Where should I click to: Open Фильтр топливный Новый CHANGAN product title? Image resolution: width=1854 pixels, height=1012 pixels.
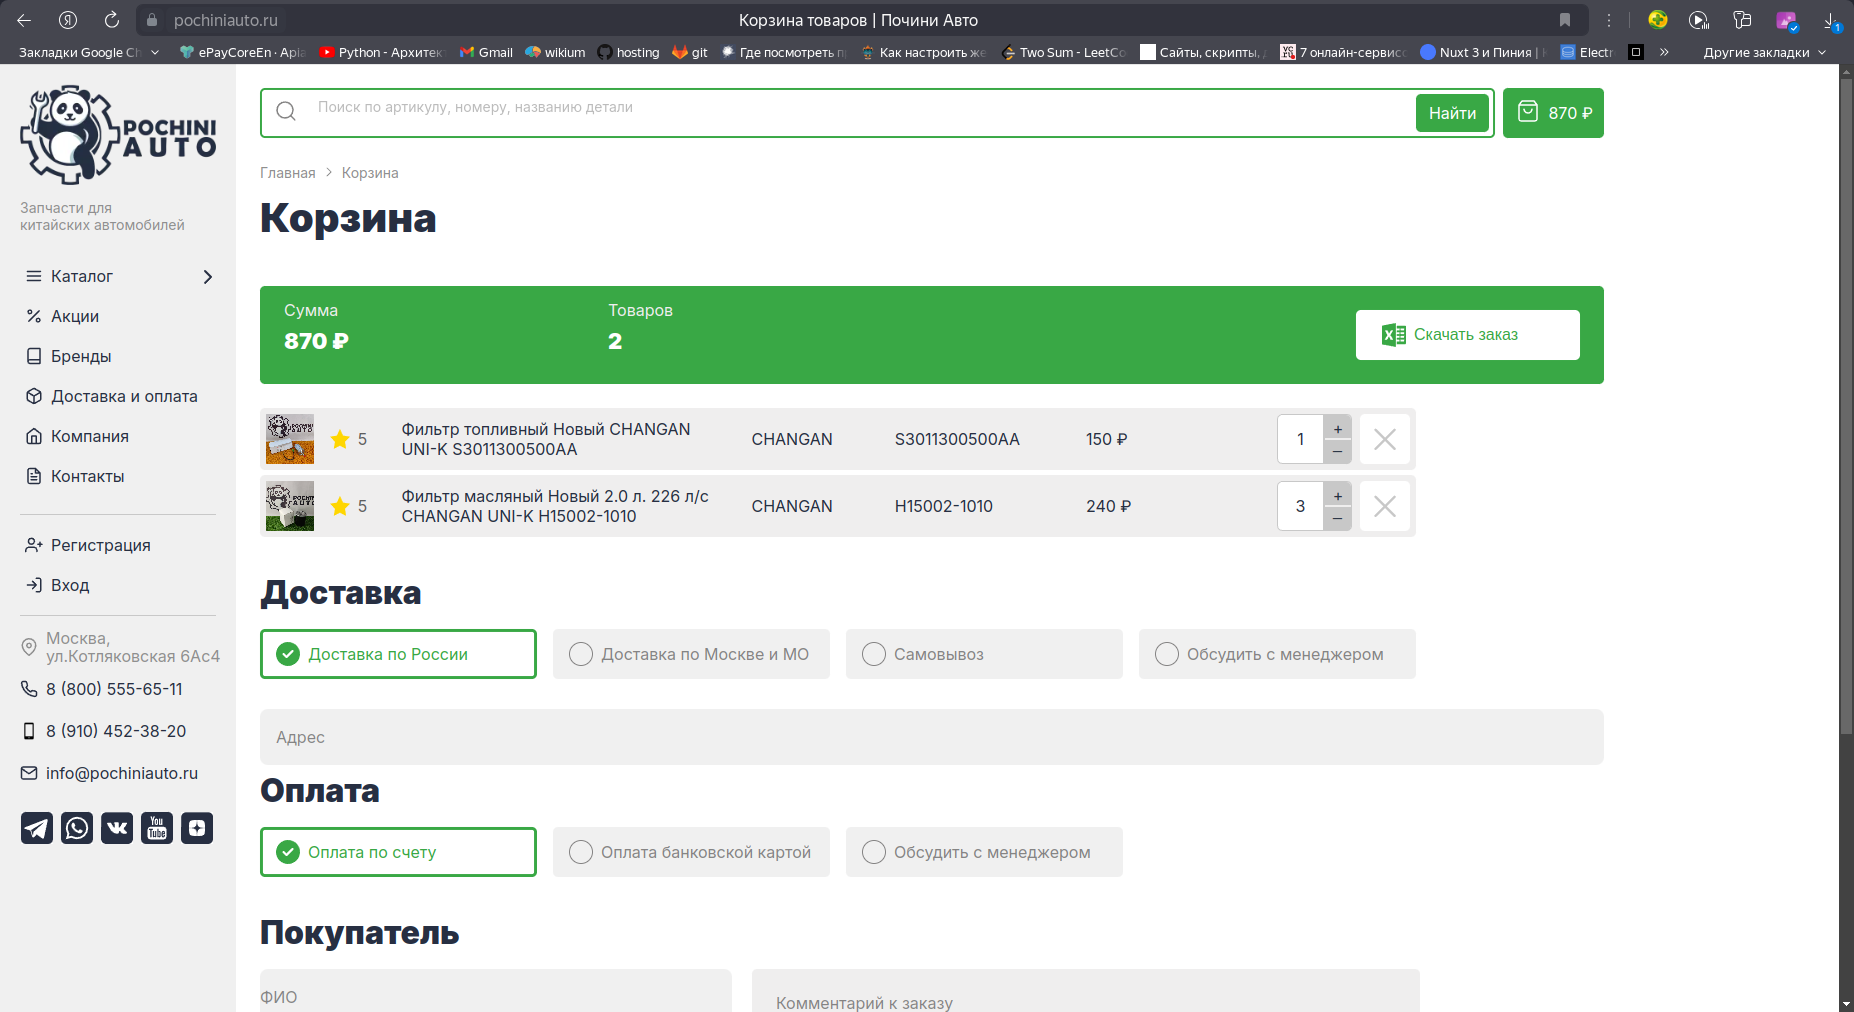546,439
